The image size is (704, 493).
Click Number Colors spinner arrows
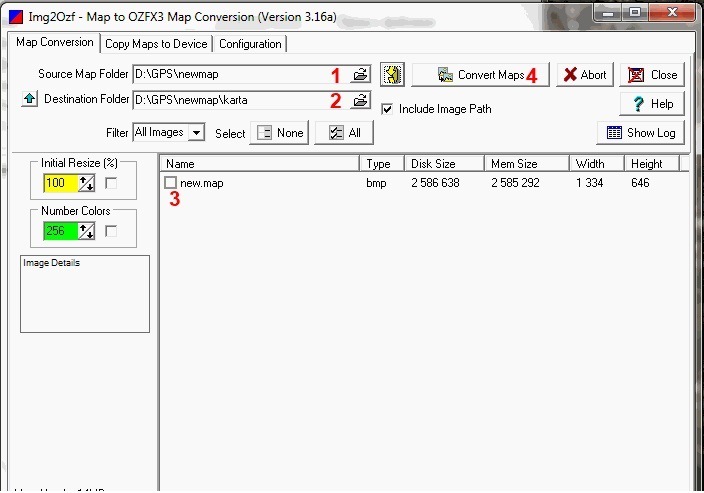pos(87,231)
